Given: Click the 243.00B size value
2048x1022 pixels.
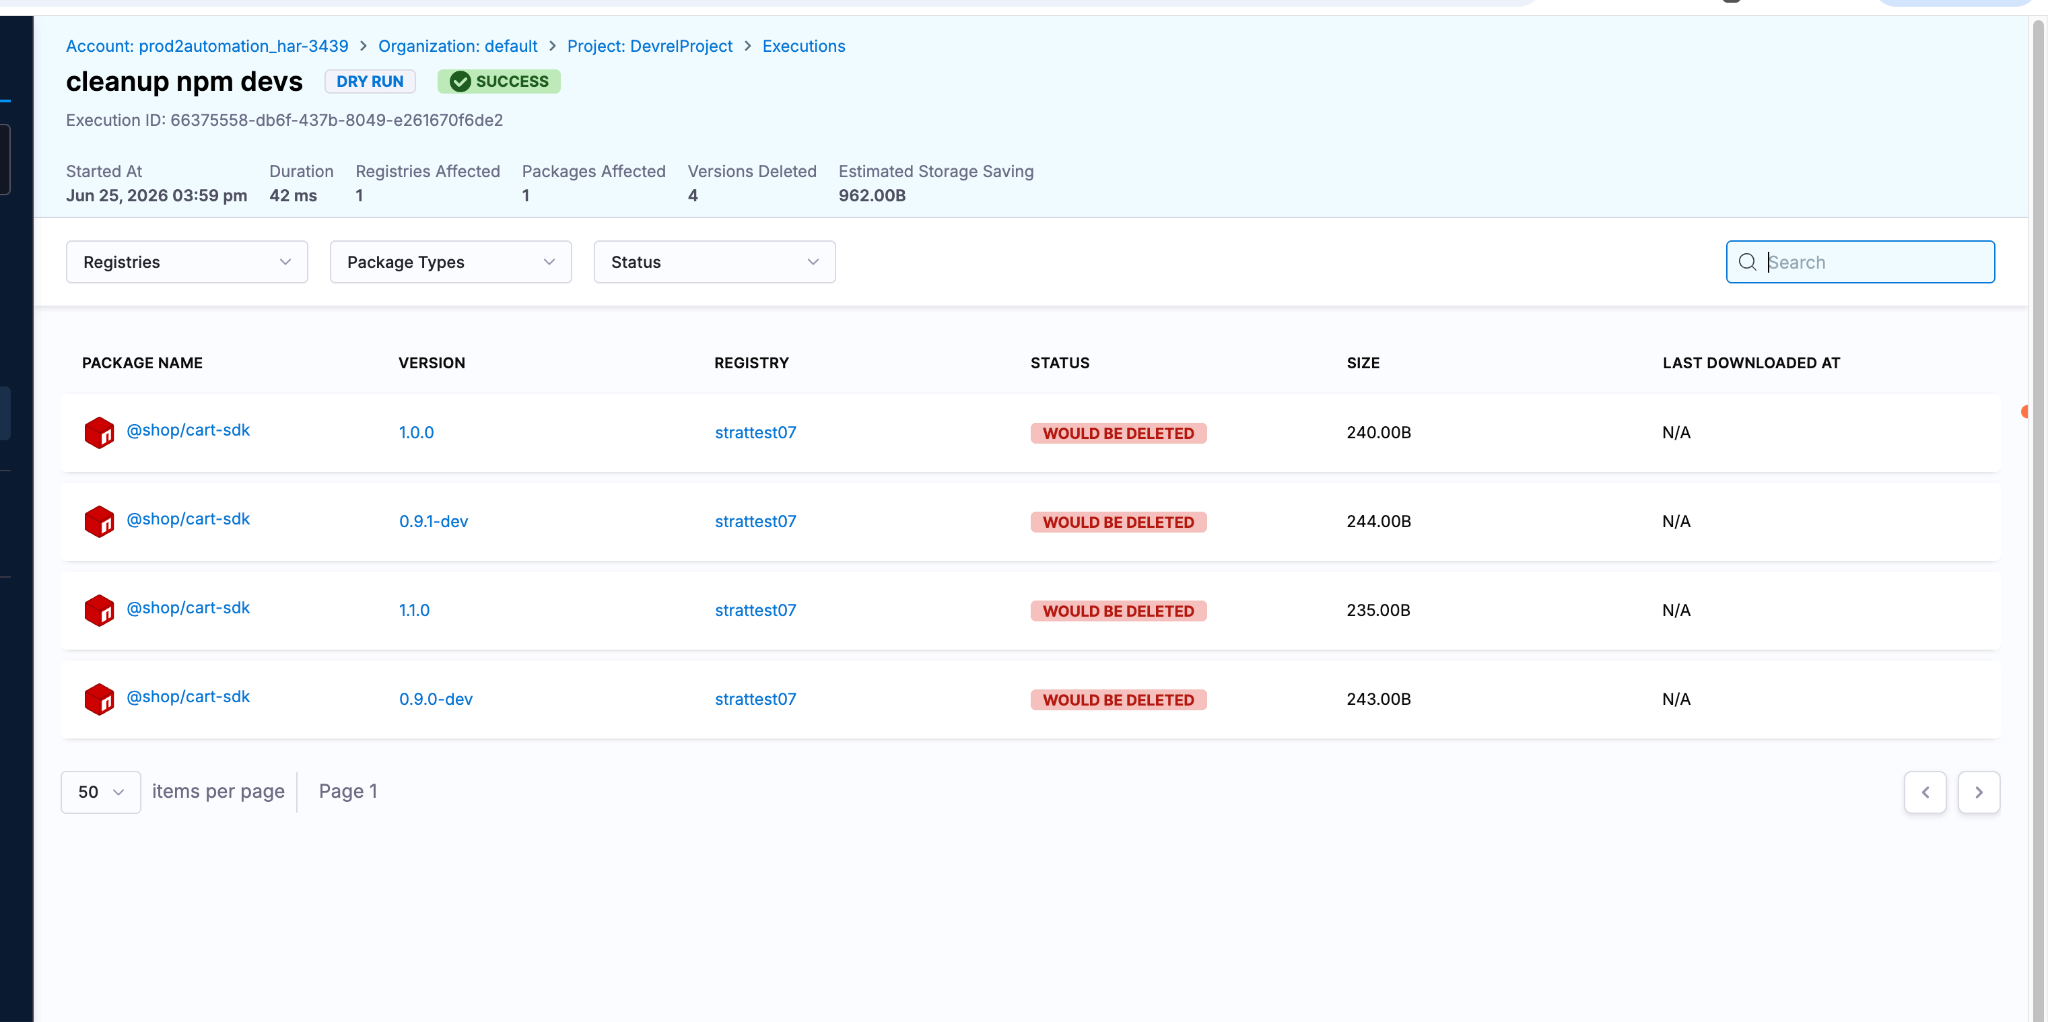Looking at the screenshot, I should tap(1379, 700).
